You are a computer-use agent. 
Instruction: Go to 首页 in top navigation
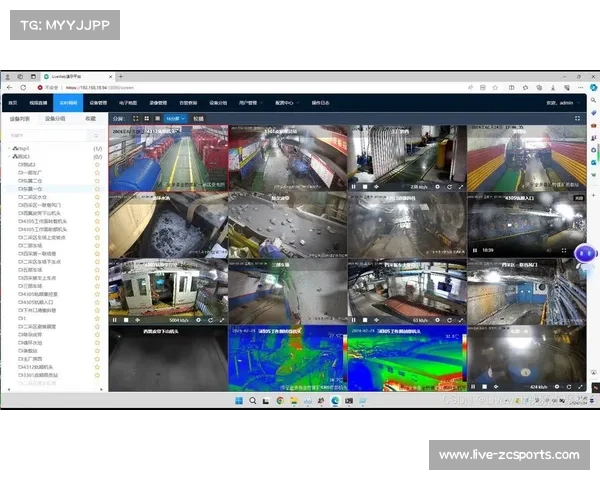pyautogui.click(x=13, y=103)
